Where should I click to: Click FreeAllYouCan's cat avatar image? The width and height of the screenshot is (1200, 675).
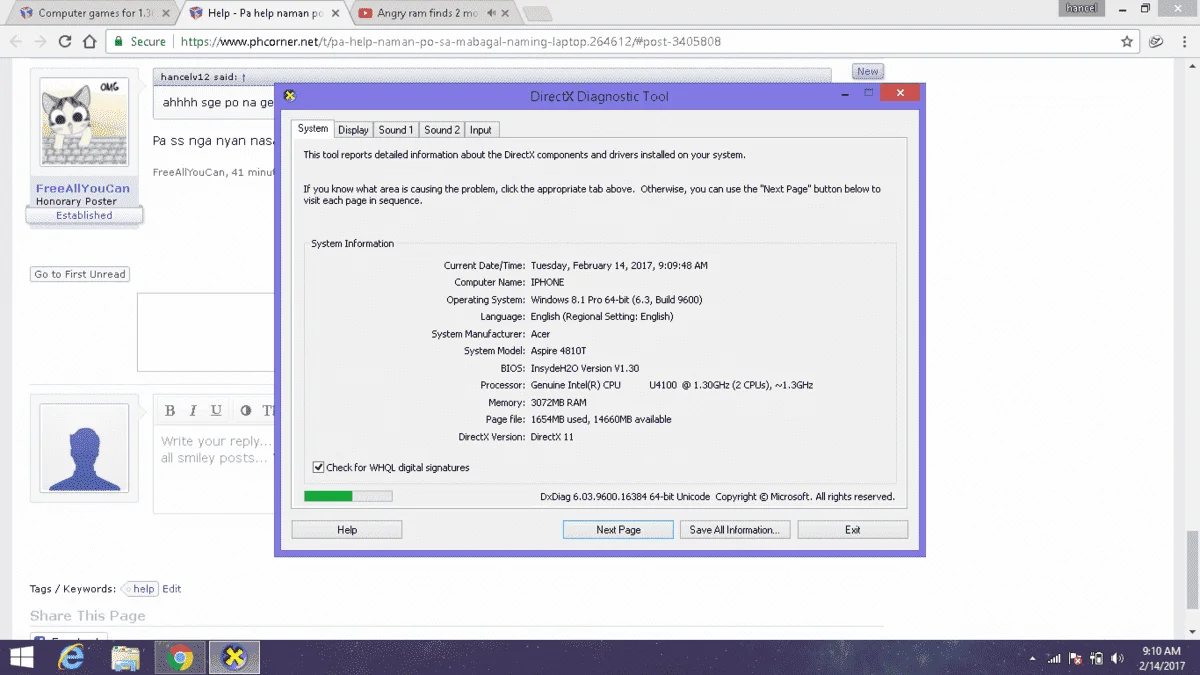84,122
